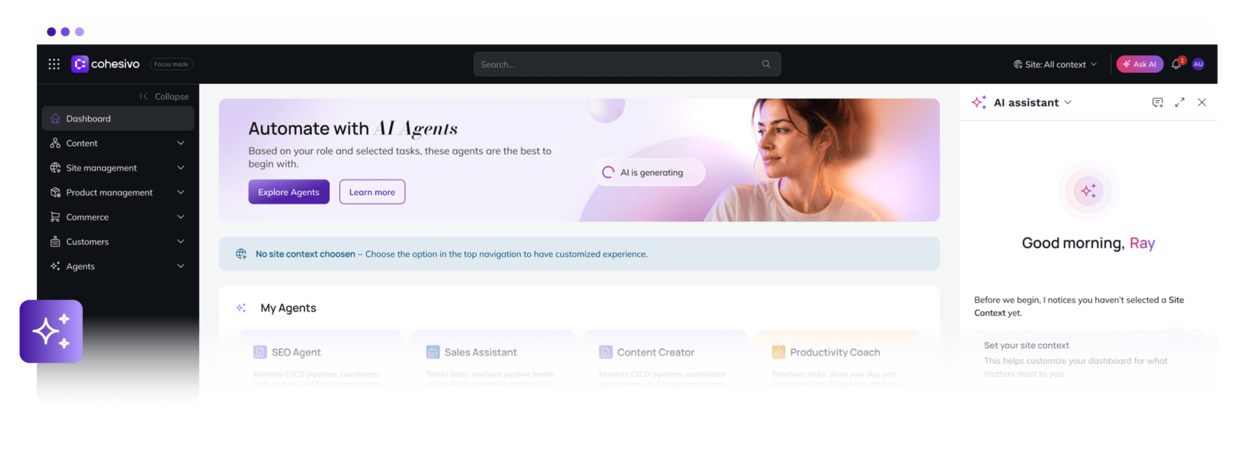Expand the AI assistant panel fullscreen
This screenshot has width=1254, height=450.
coord(1180,102)
